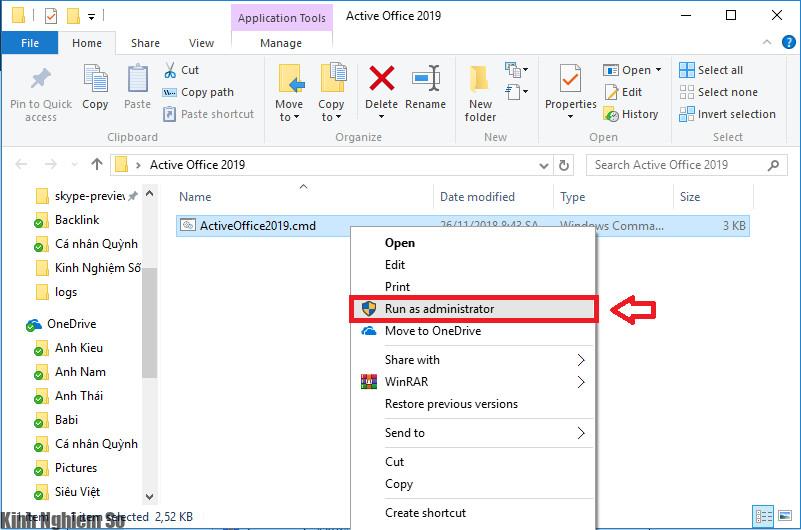Screen dimensions: 801x530
Task: Switch to Details view icon in status bar
Action: tap(763, 516)
